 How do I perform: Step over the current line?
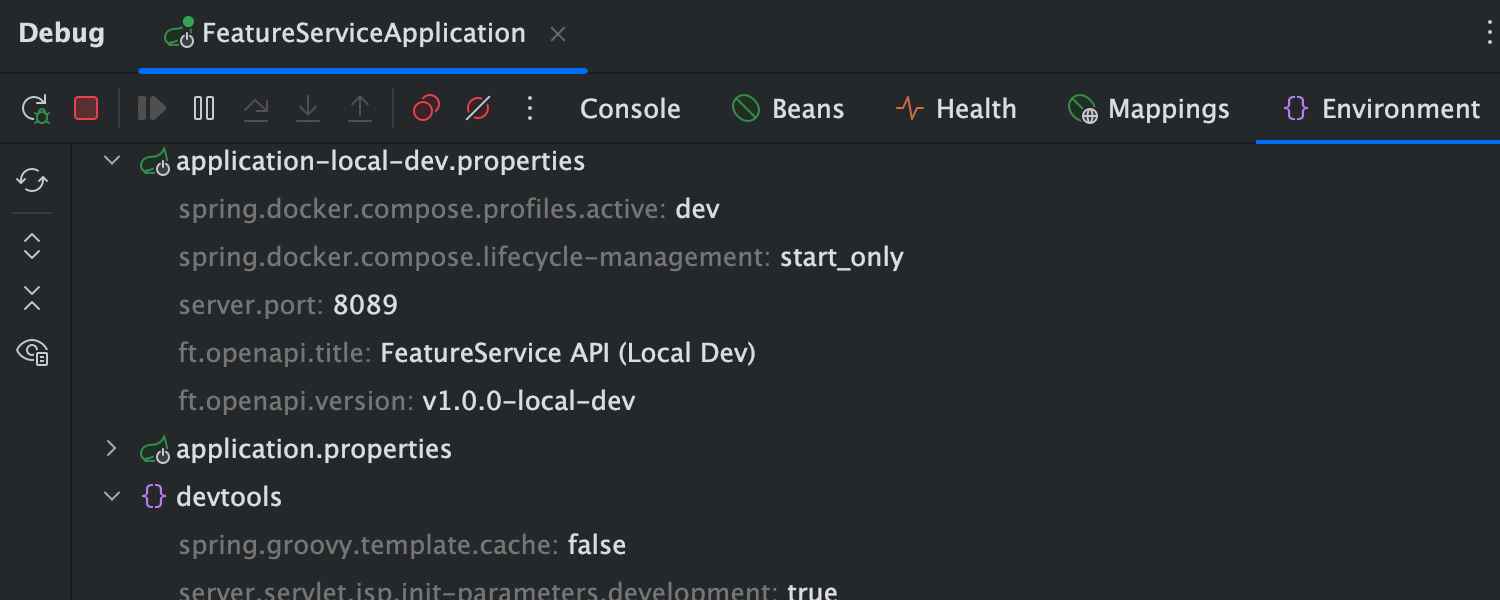pyautogui.click(x=256, y=108)
